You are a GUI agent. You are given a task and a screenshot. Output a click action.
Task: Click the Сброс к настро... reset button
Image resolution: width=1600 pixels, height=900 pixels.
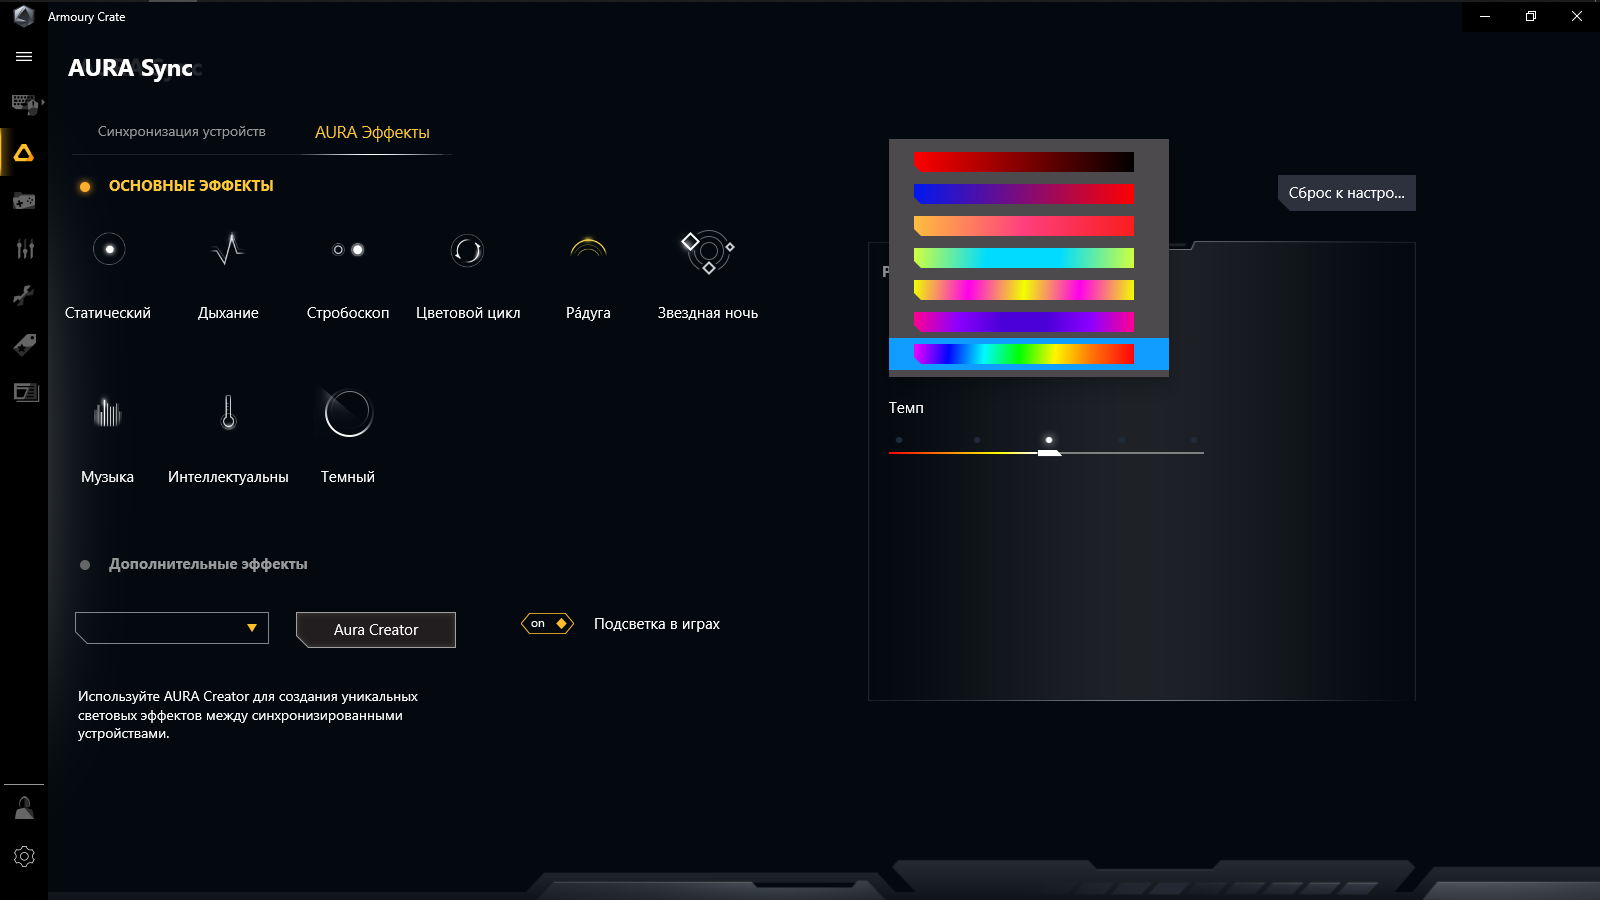(1347, 193)
